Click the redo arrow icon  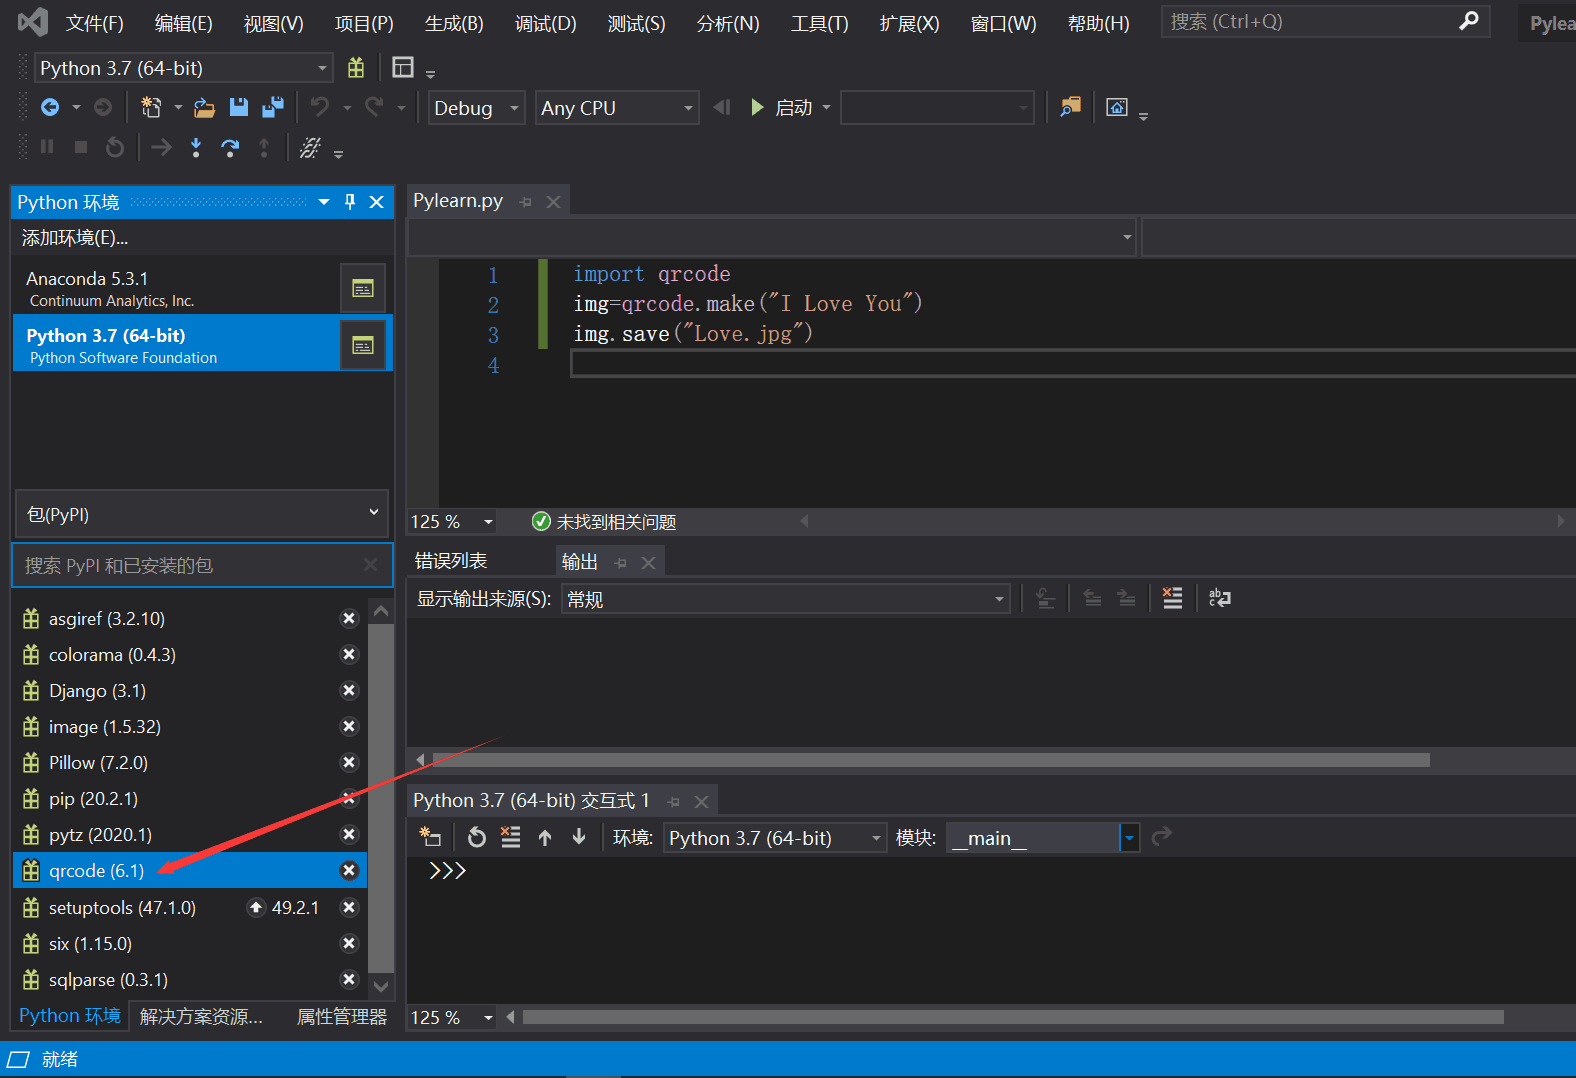tap(374, 107)
